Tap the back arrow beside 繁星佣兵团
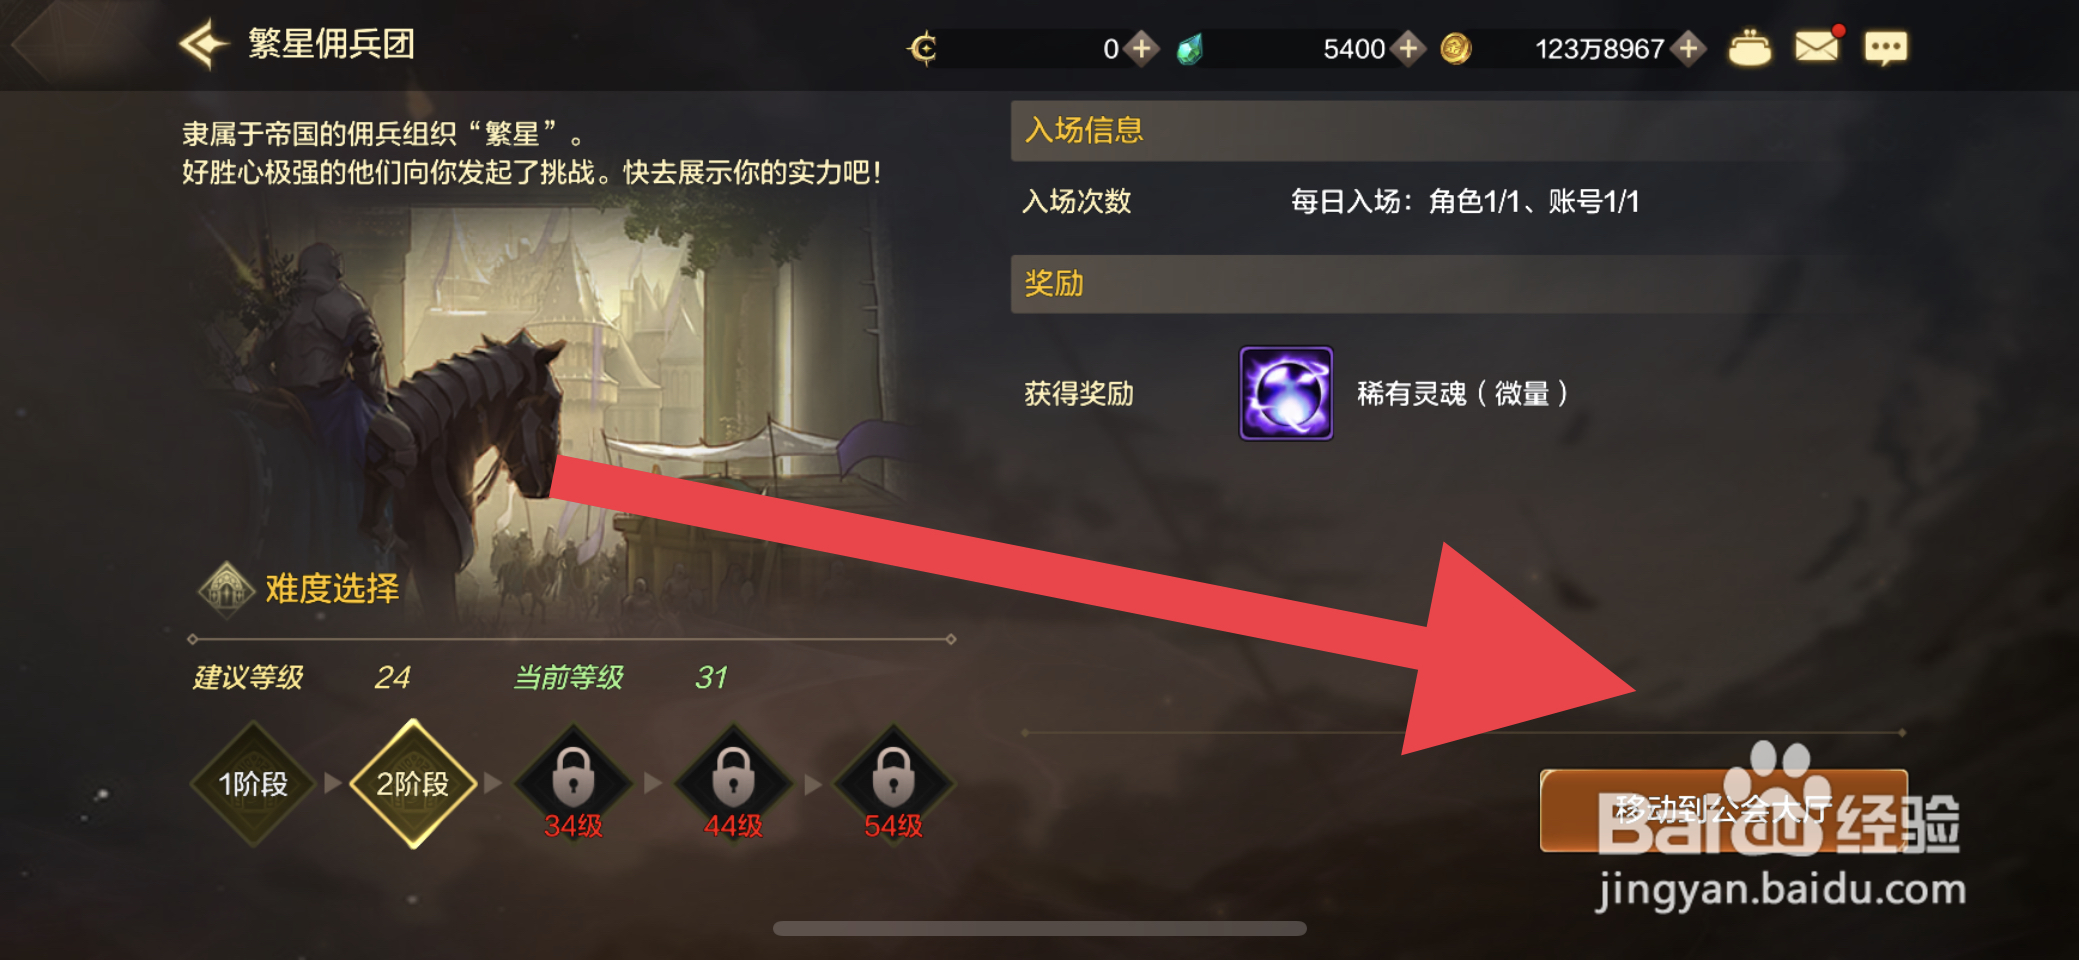 tap(204, 45)
